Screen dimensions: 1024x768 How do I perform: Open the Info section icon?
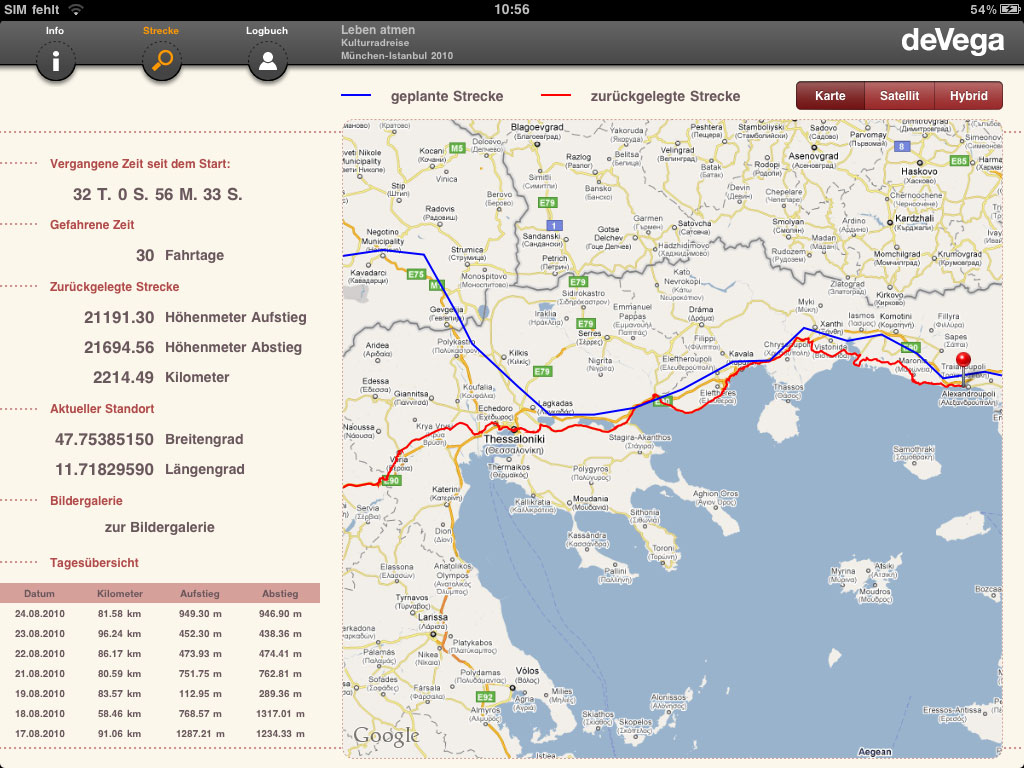click(x=56, y=61)
